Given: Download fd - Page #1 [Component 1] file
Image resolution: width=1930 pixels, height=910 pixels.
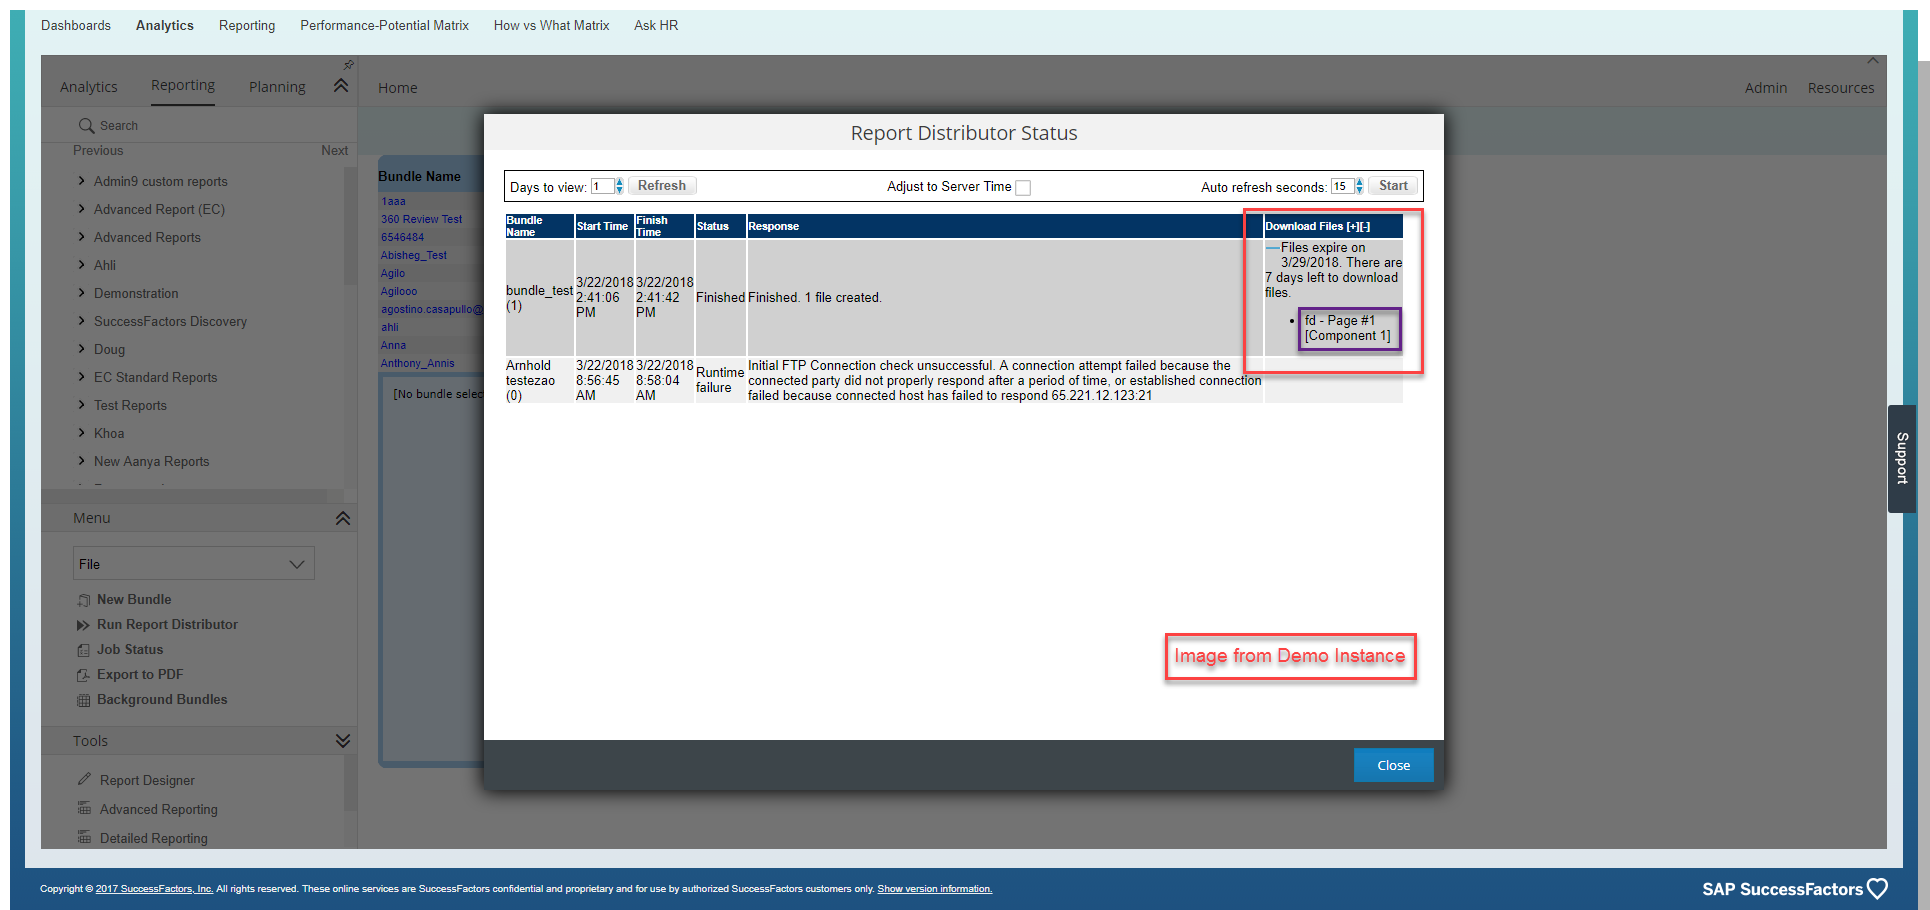Looking at the screenshot, I should tap(1347, 328).
